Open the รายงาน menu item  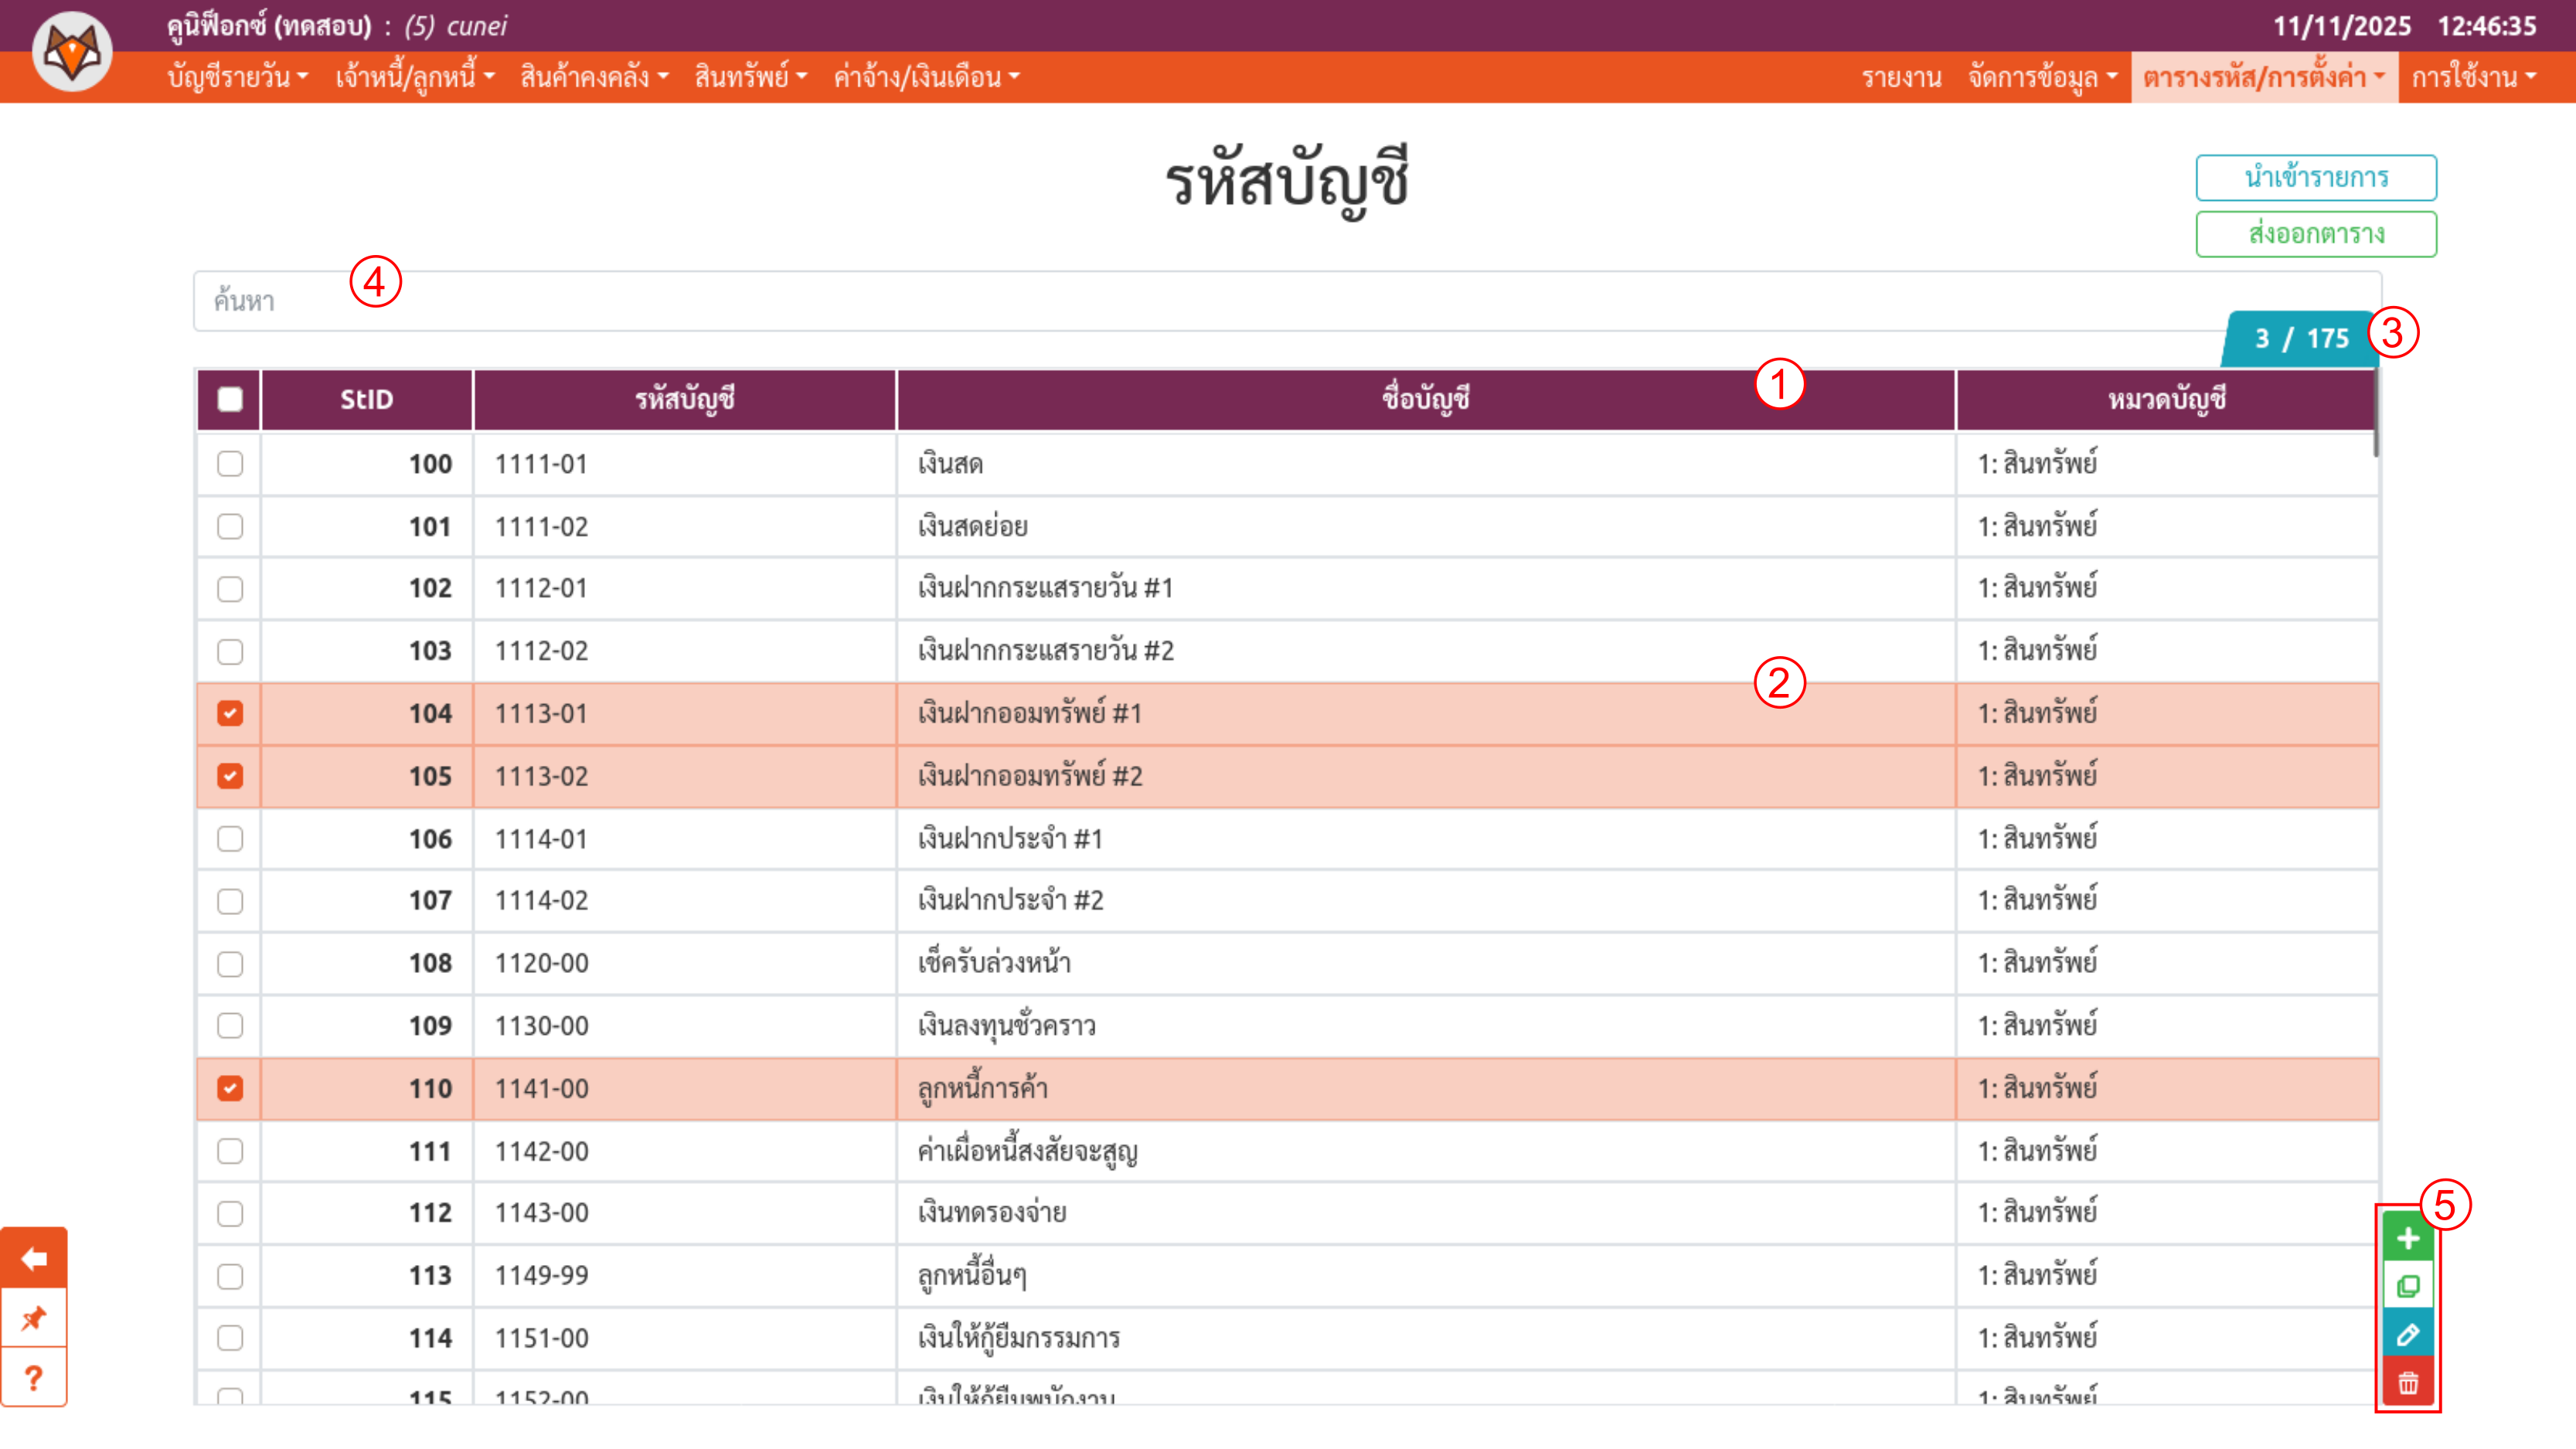[1901, 77]
